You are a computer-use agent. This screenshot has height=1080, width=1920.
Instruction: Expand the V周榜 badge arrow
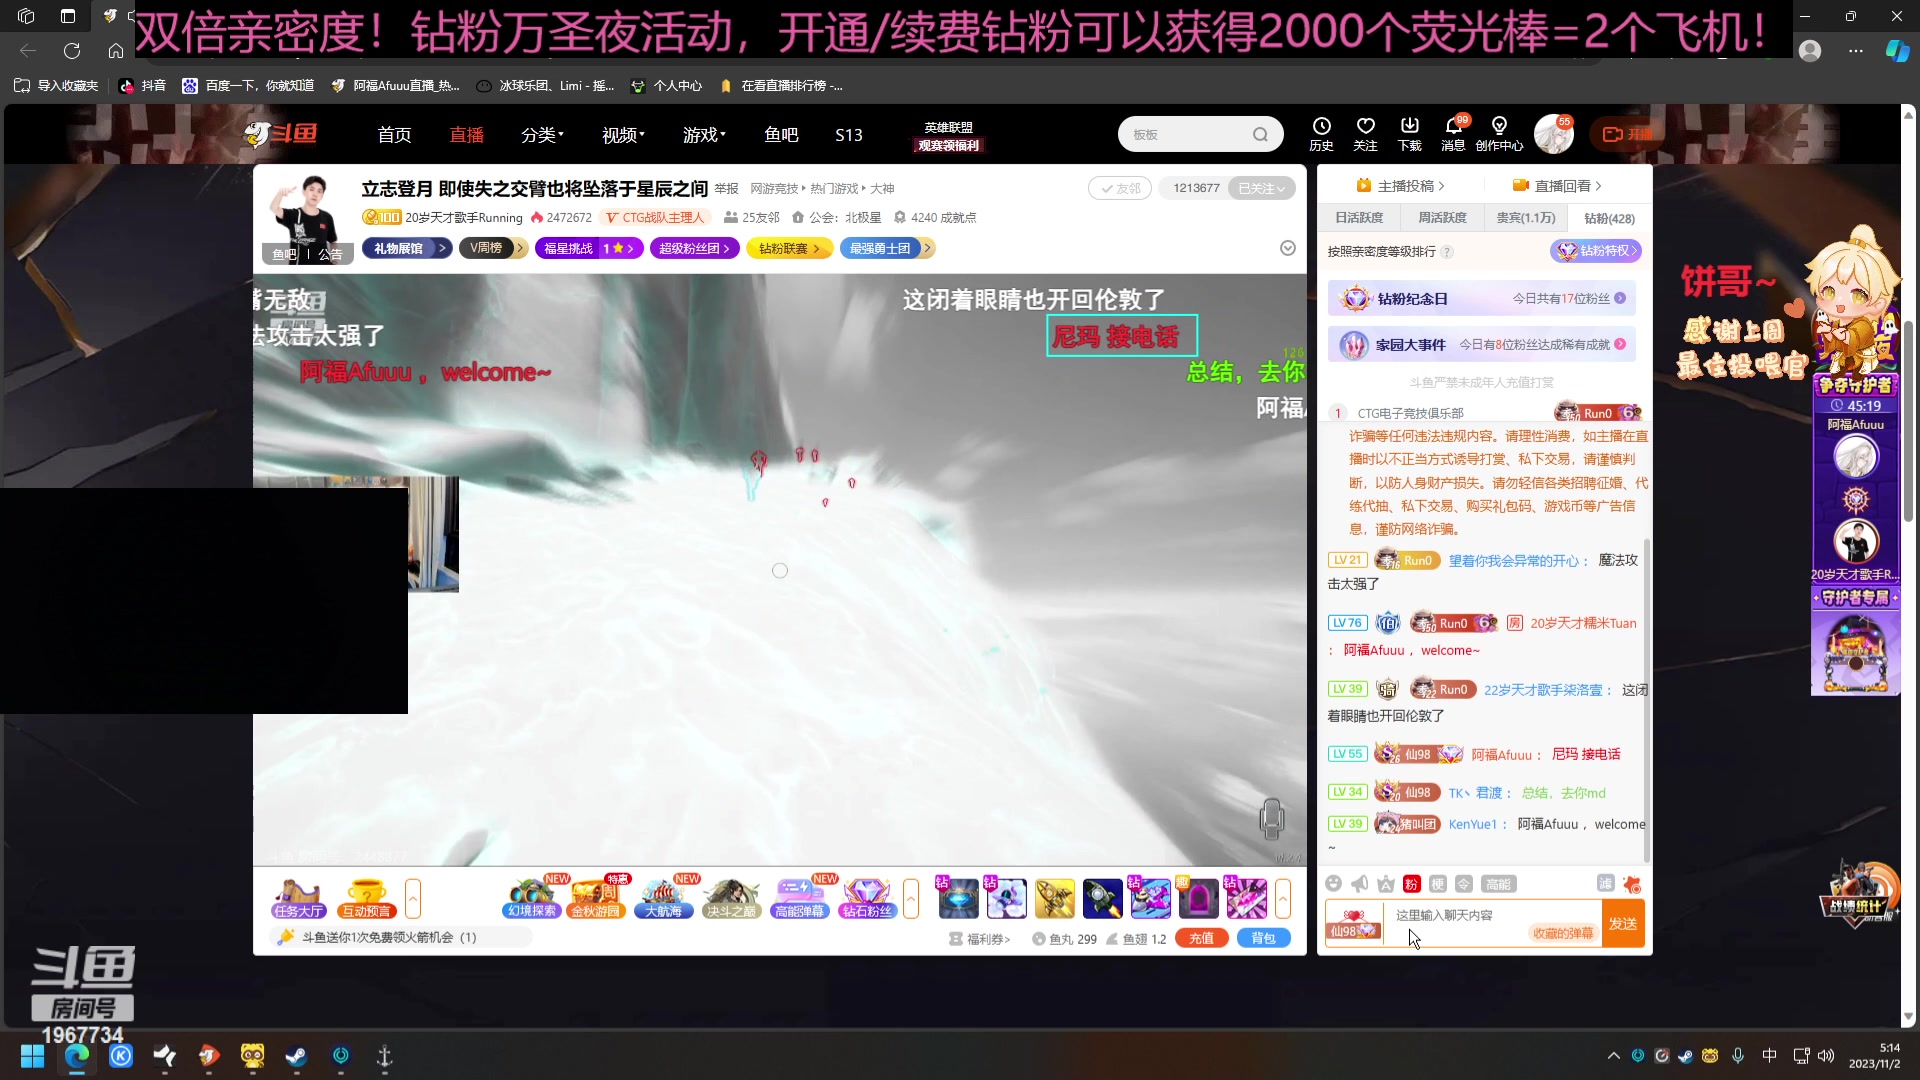click(520, 248)
